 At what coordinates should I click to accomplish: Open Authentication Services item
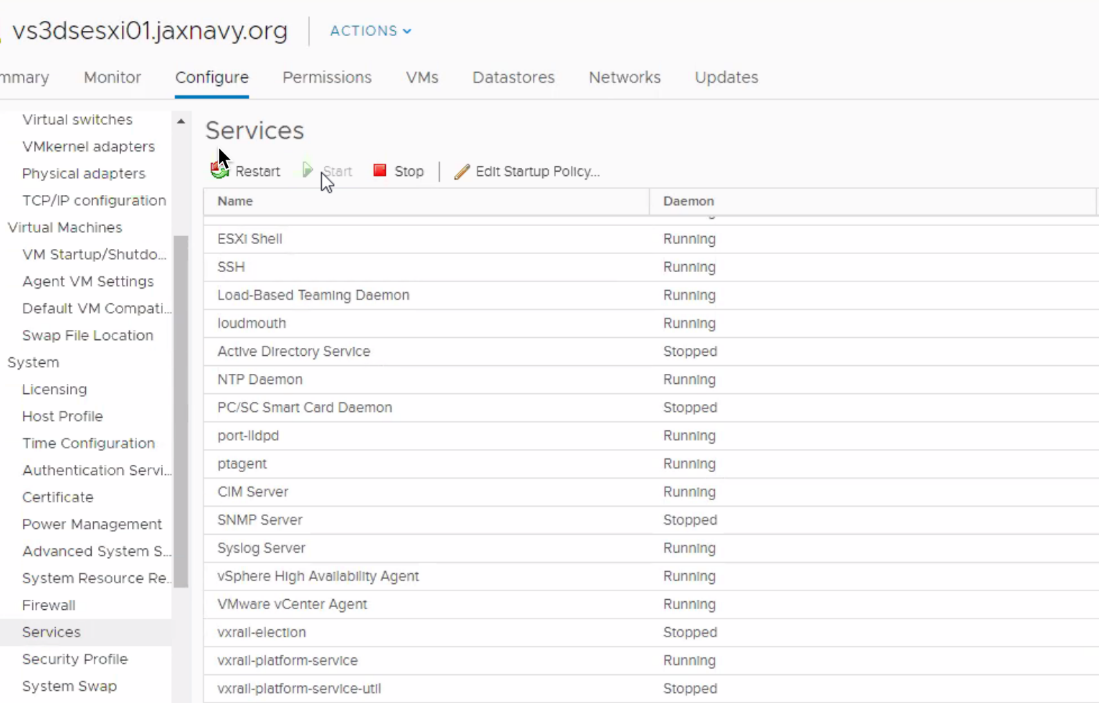pos(96,470)
